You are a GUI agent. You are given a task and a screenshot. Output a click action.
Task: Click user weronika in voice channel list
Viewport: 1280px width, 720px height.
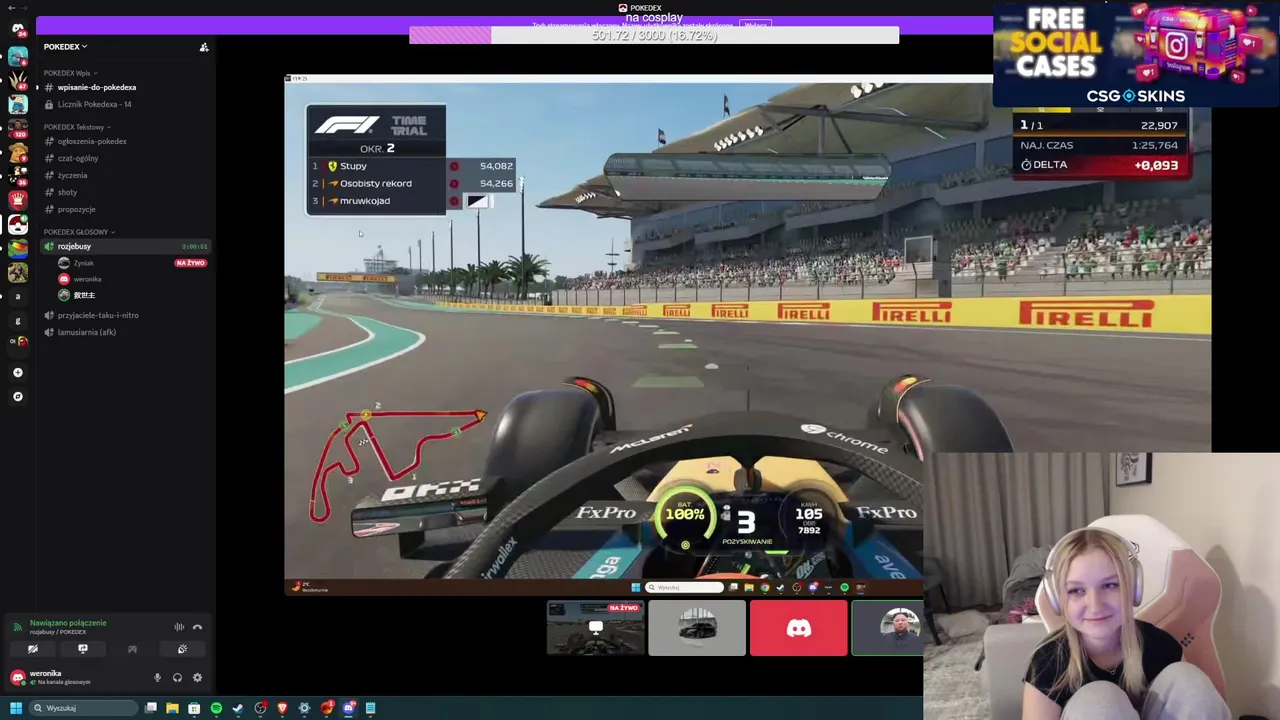(87, 279)
